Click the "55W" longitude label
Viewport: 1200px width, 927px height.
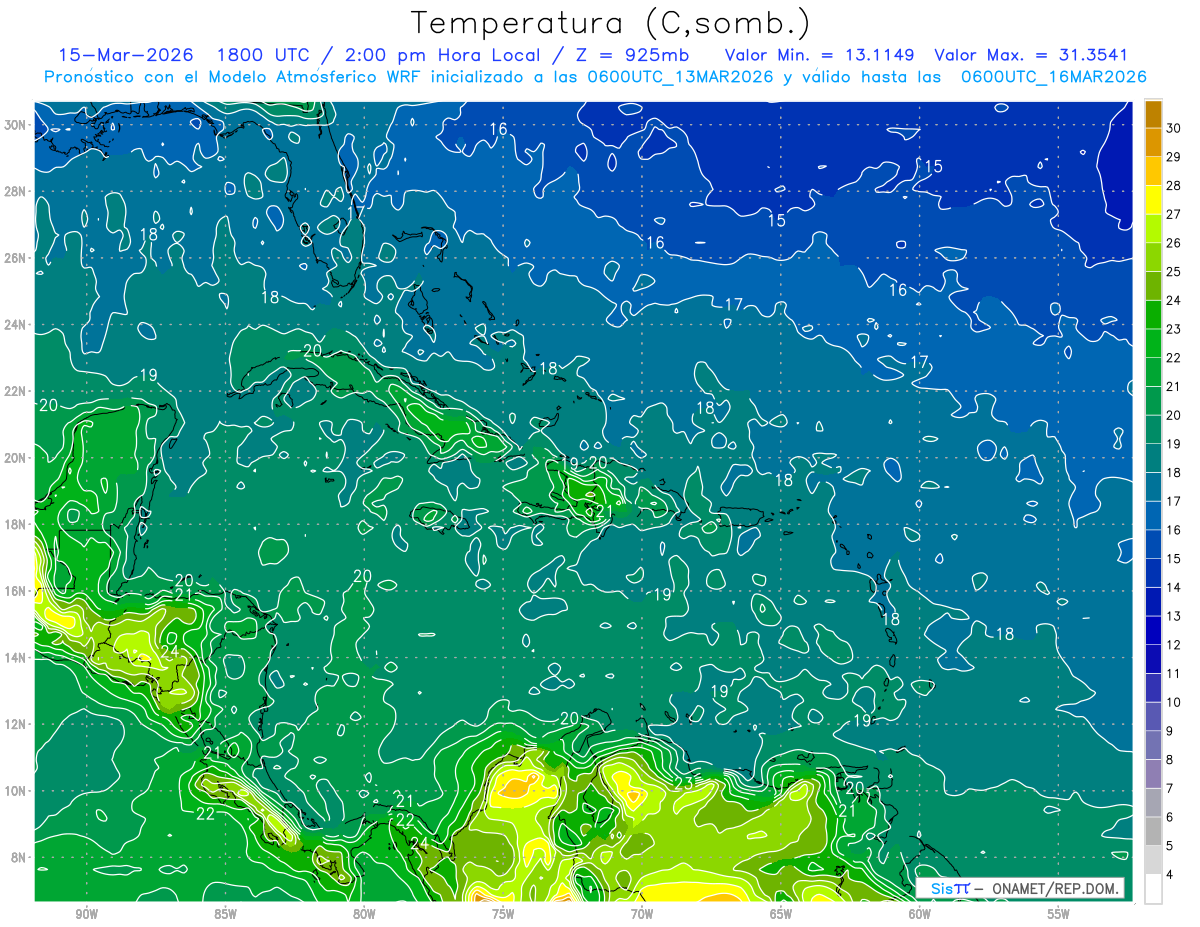(x=1058, y=914)
